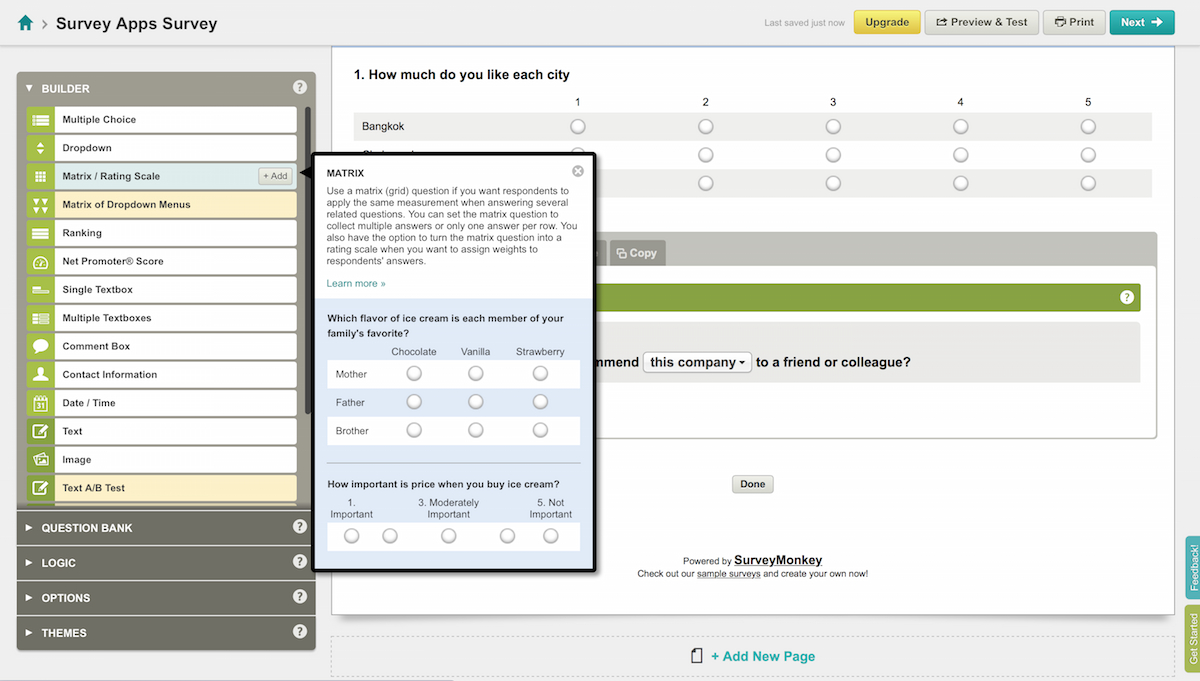Open the "this company" dropdown
1200x681 pixels.
[697, 362]
